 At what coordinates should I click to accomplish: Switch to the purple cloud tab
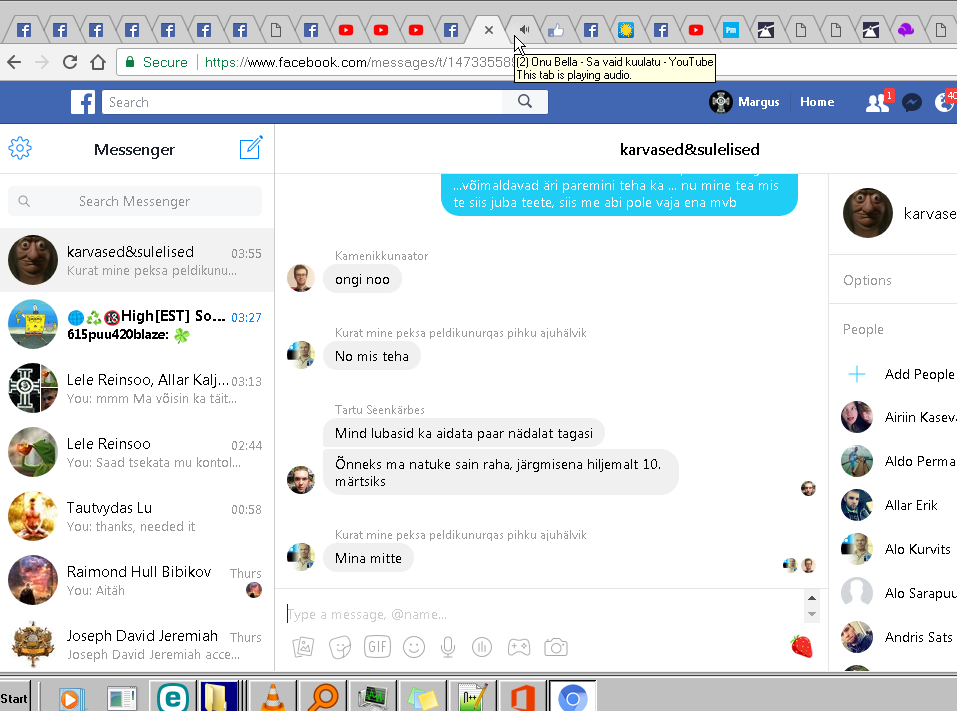point(906,30)
